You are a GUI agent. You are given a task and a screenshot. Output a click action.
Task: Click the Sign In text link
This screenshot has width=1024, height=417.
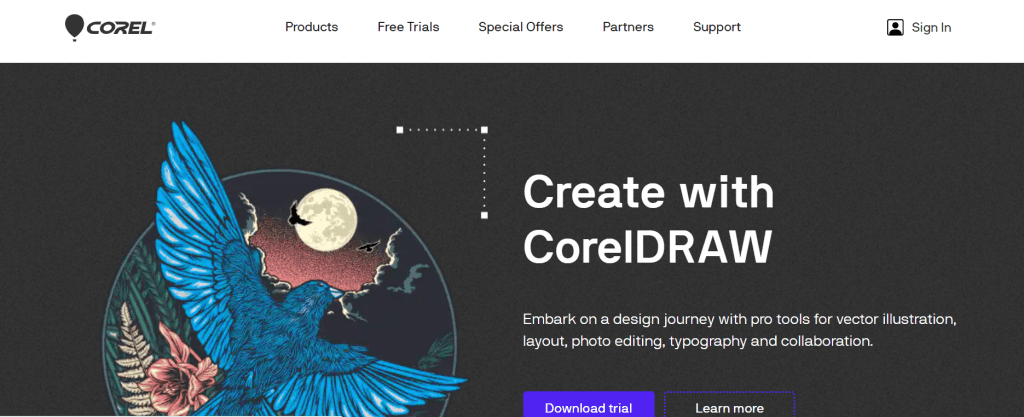931,28
